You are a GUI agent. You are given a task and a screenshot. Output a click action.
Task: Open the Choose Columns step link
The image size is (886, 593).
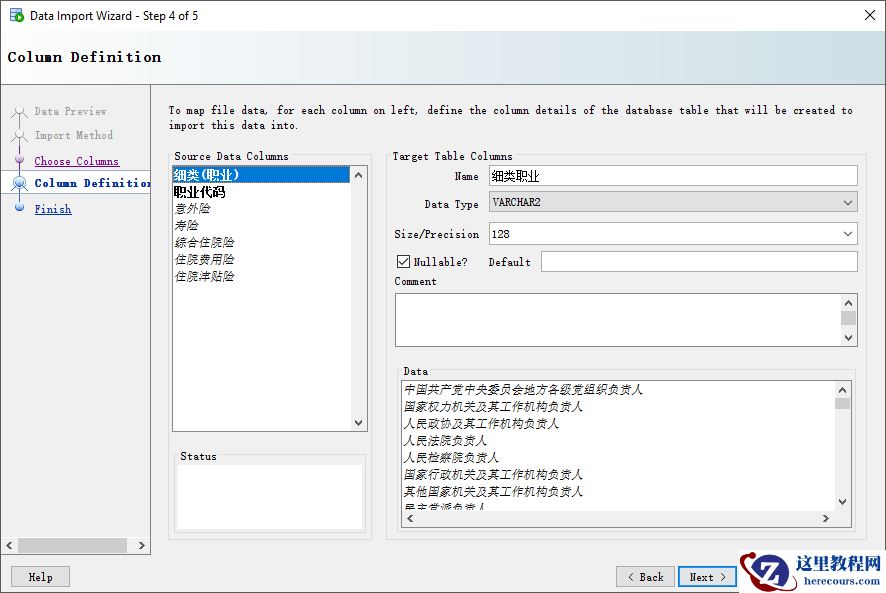click(76, 161)
